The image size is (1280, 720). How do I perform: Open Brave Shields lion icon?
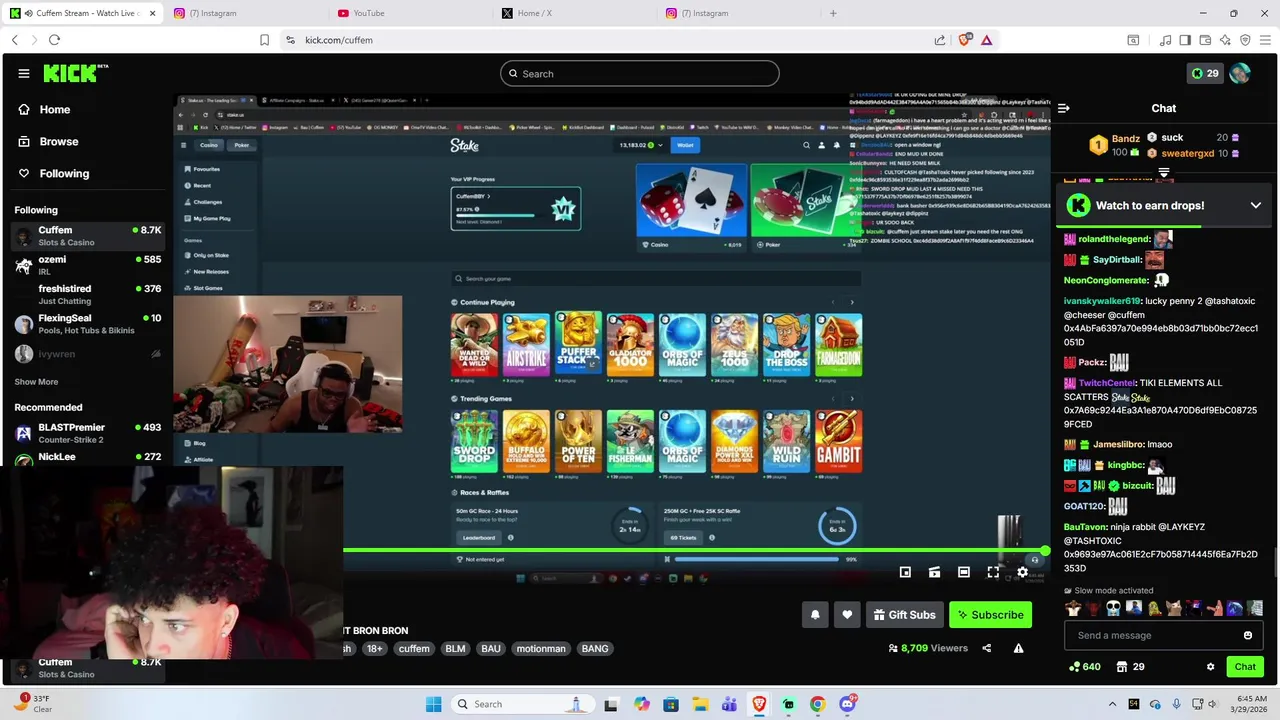tap(964, 40)
